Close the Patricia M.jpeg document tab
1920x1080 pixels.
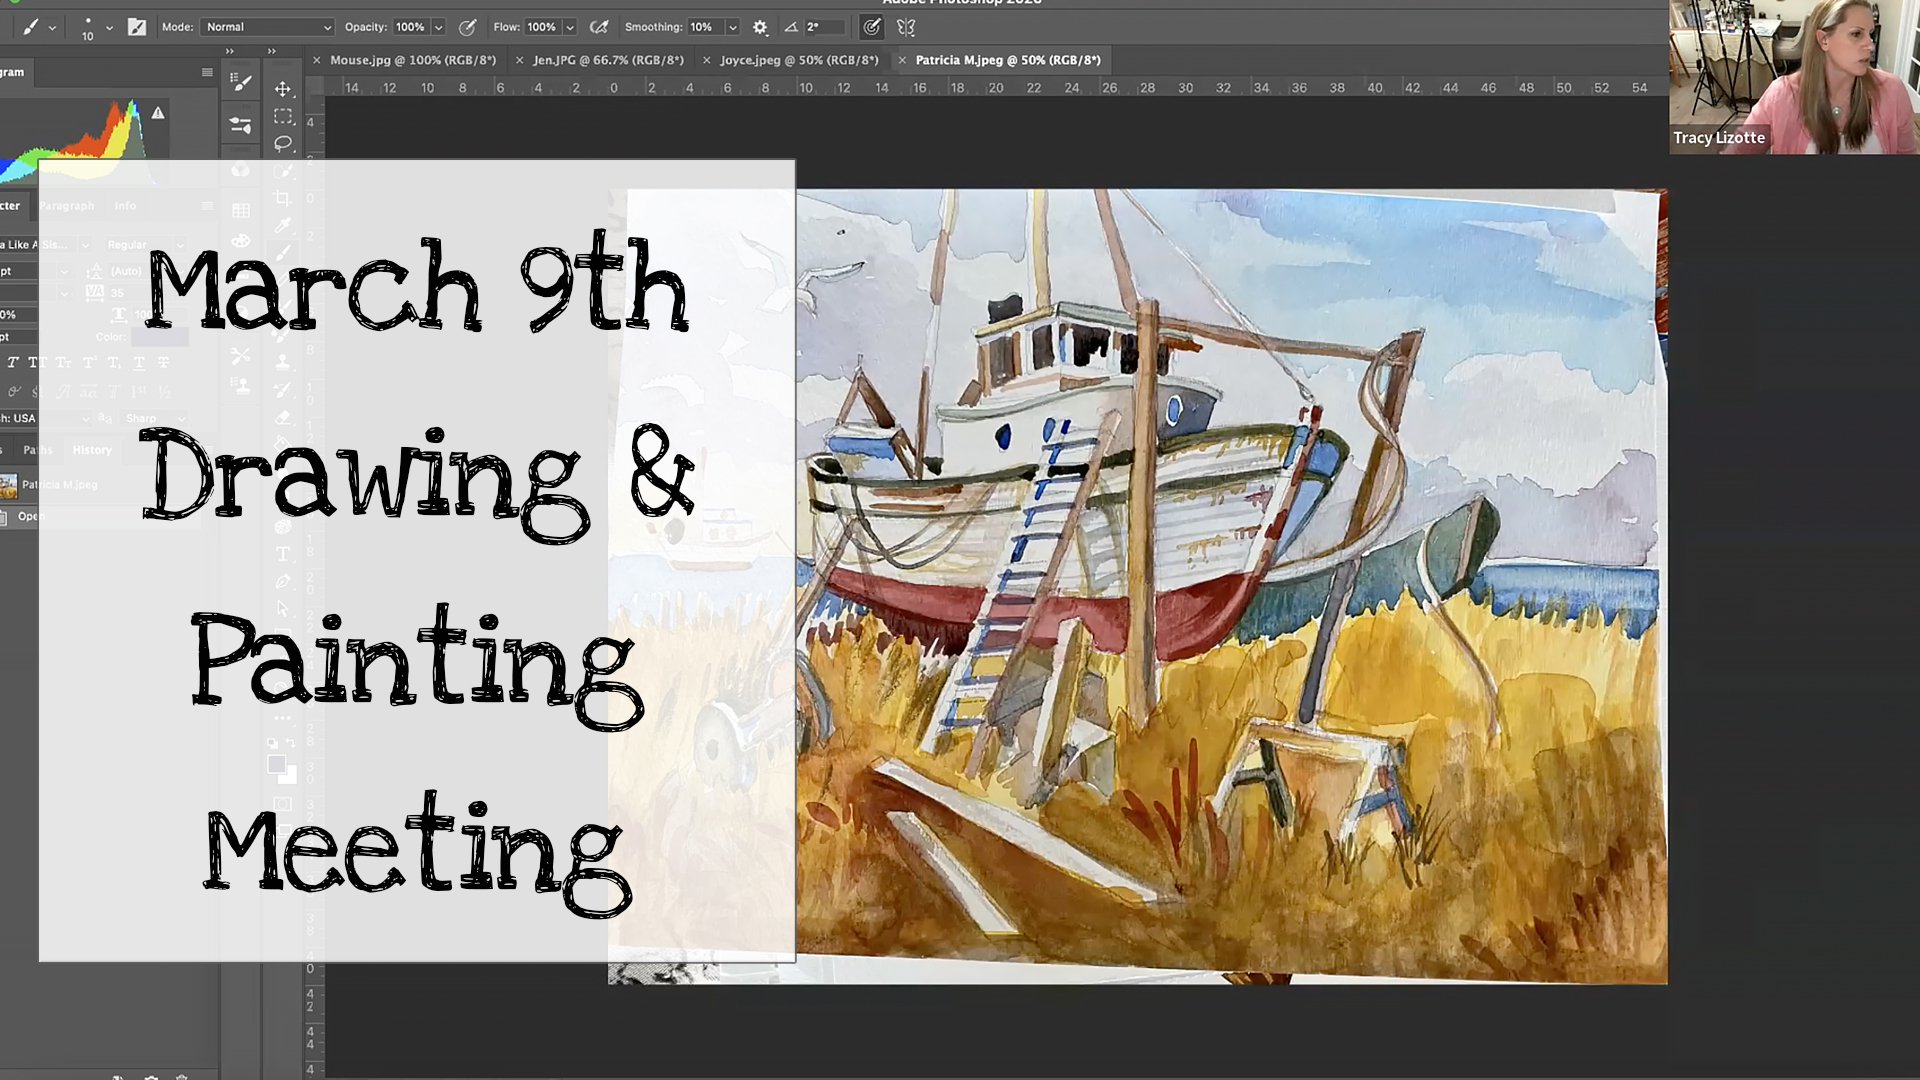coord(902,60)
